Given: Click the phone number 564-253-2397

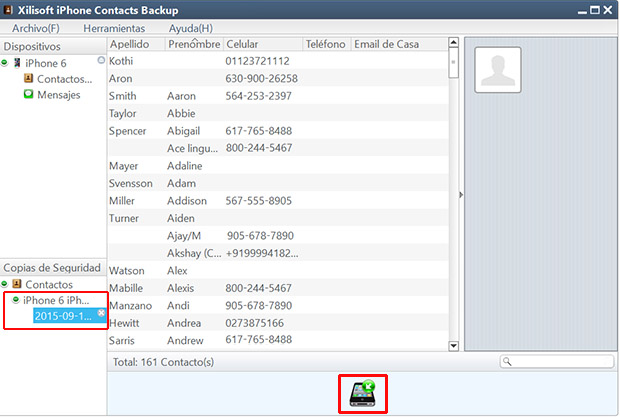Looking at the screenshot, I should (259, 96).
